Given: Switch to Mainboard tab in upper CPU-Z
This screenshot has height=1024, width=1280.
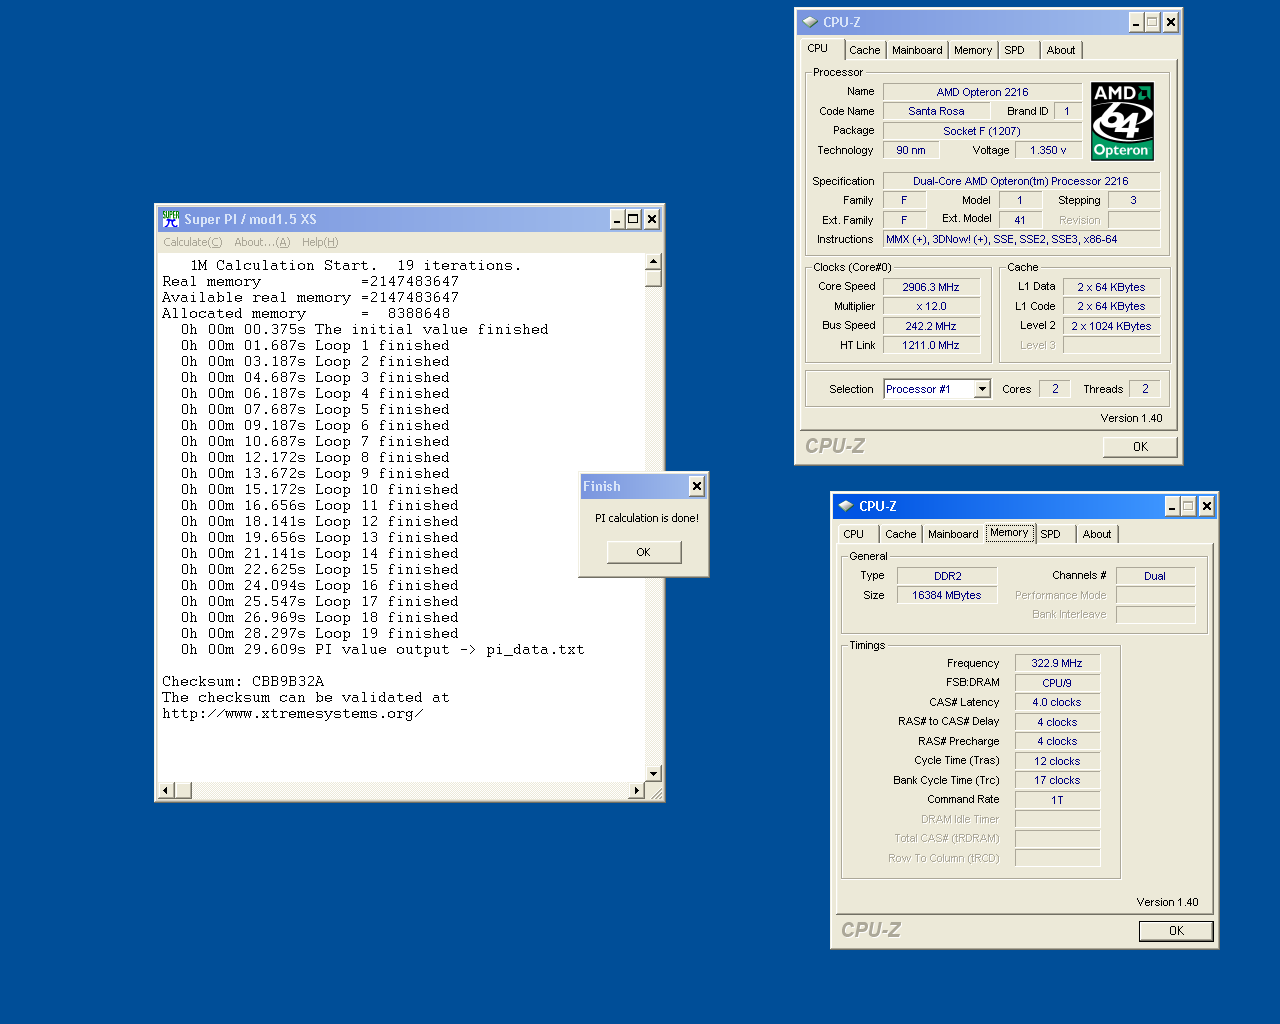Looking at the screenshot, I should click(x=917, y=50).
